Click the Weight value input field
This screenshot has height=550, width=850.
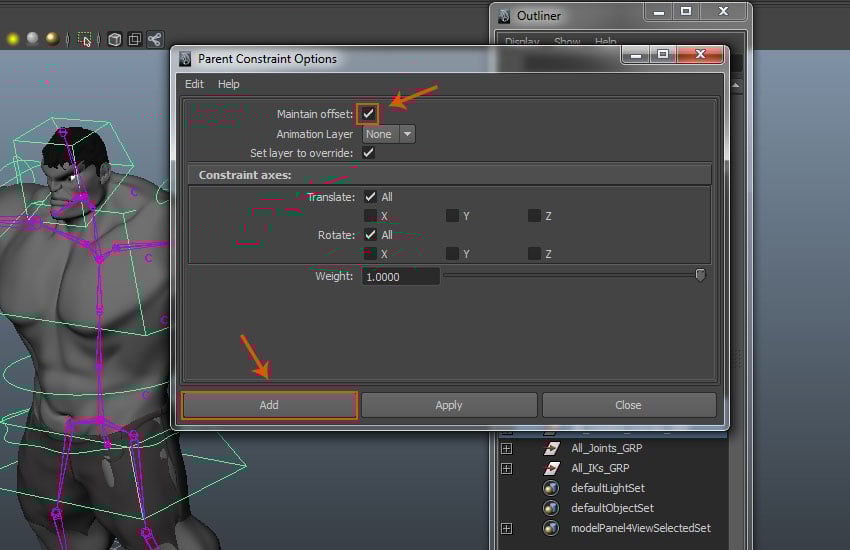tap(401, 276)
